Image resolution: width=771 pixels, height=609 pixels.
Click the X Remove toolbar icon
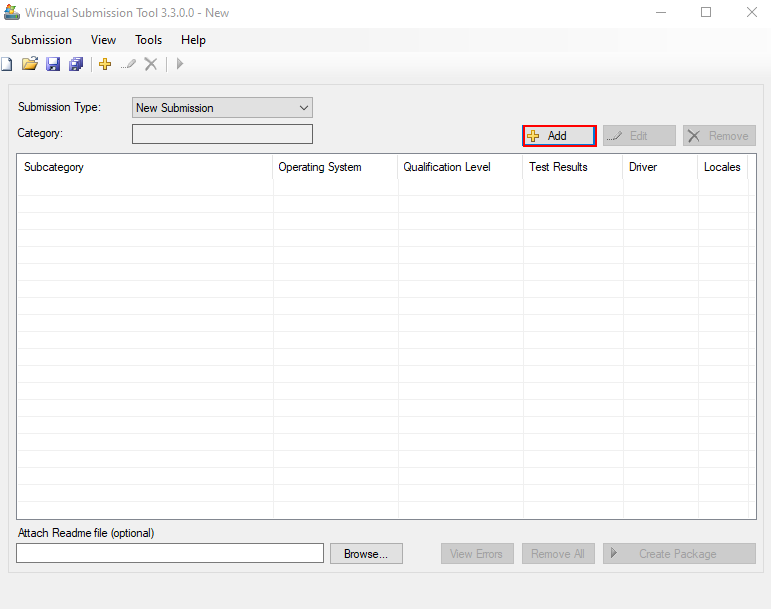tap(150, 64)
